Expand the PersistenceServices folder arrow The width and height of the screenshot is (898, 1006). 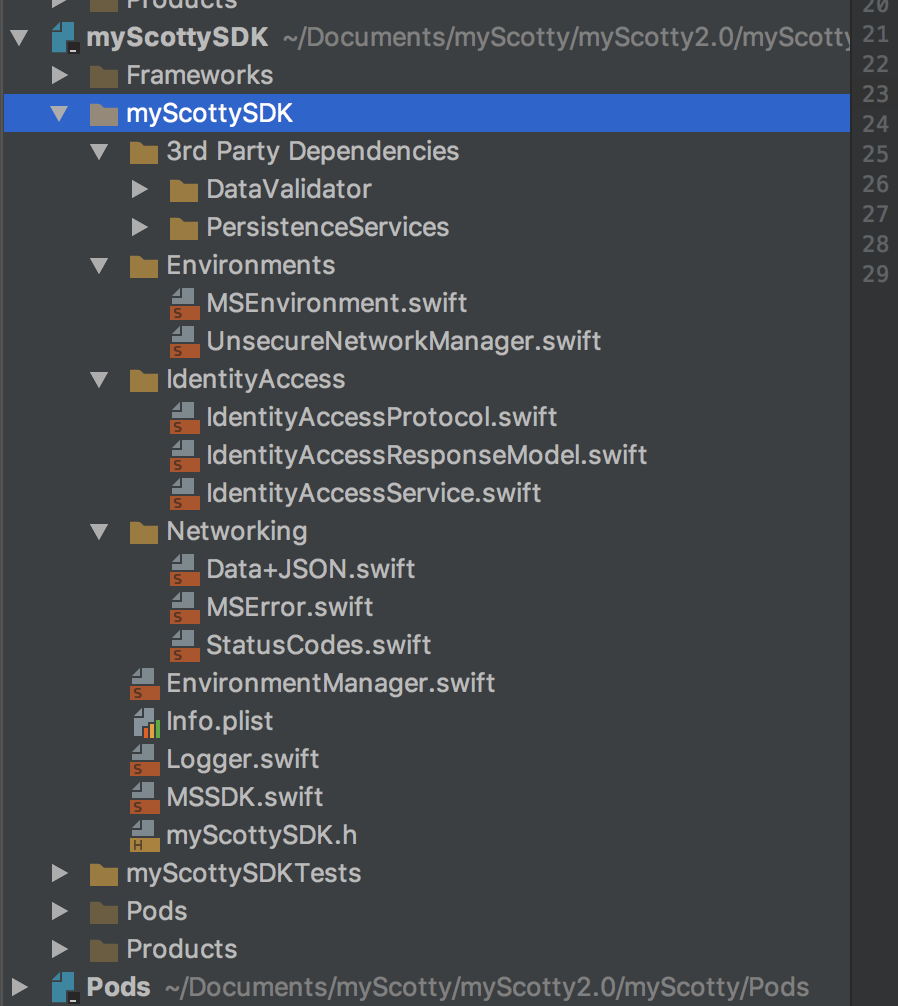139,227
